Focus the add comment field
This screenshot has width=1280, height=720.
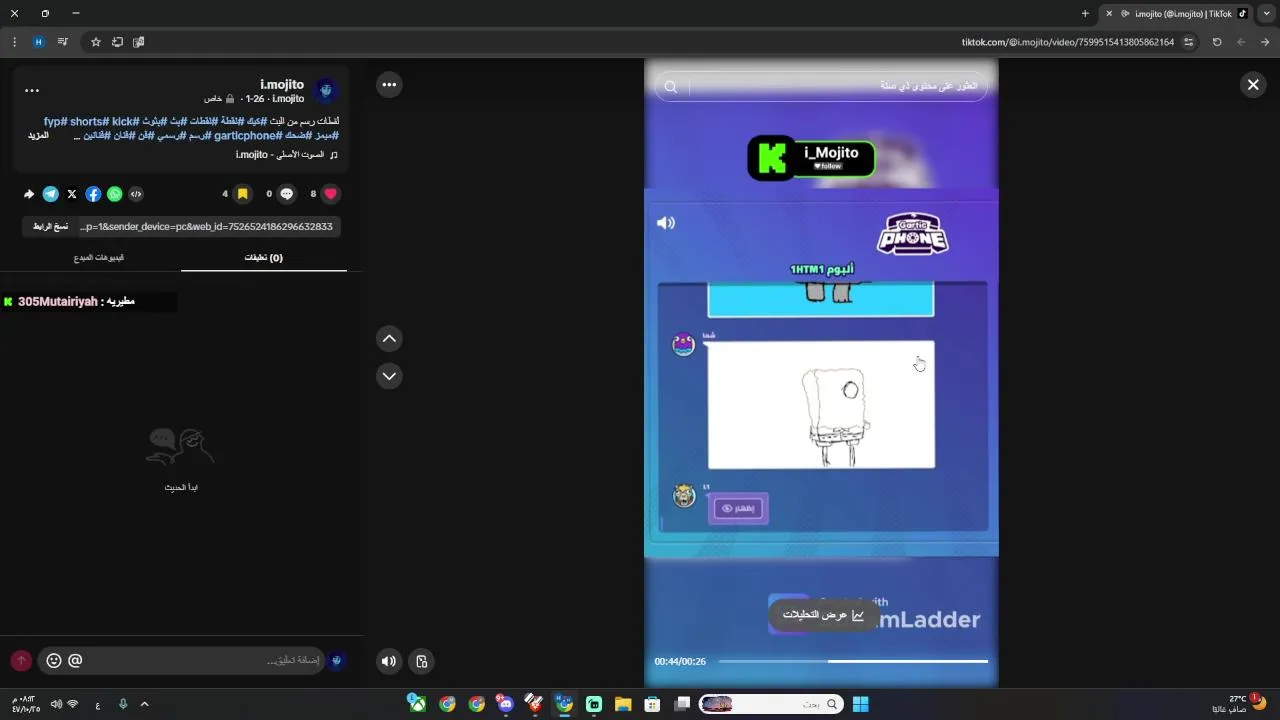pos(205,661)
